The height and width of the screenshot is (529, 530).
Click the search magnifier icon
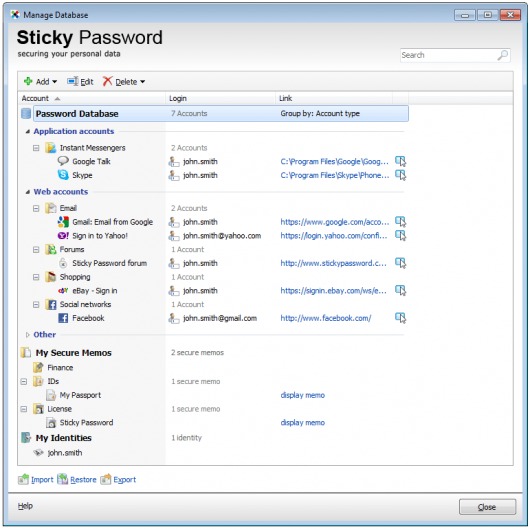(x=503, y=55)
